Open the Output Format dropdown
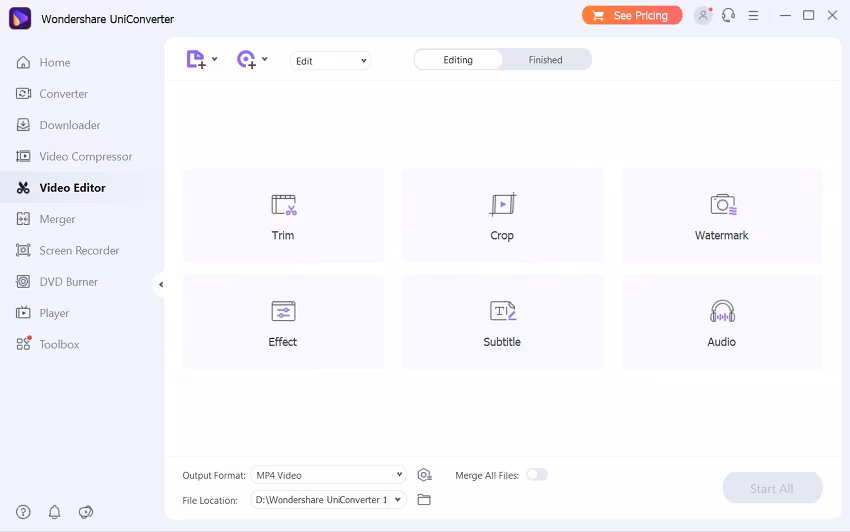Image resolution: width=850 pixels, height=532 pixels. pyautogui.click(x=329, y=475)
